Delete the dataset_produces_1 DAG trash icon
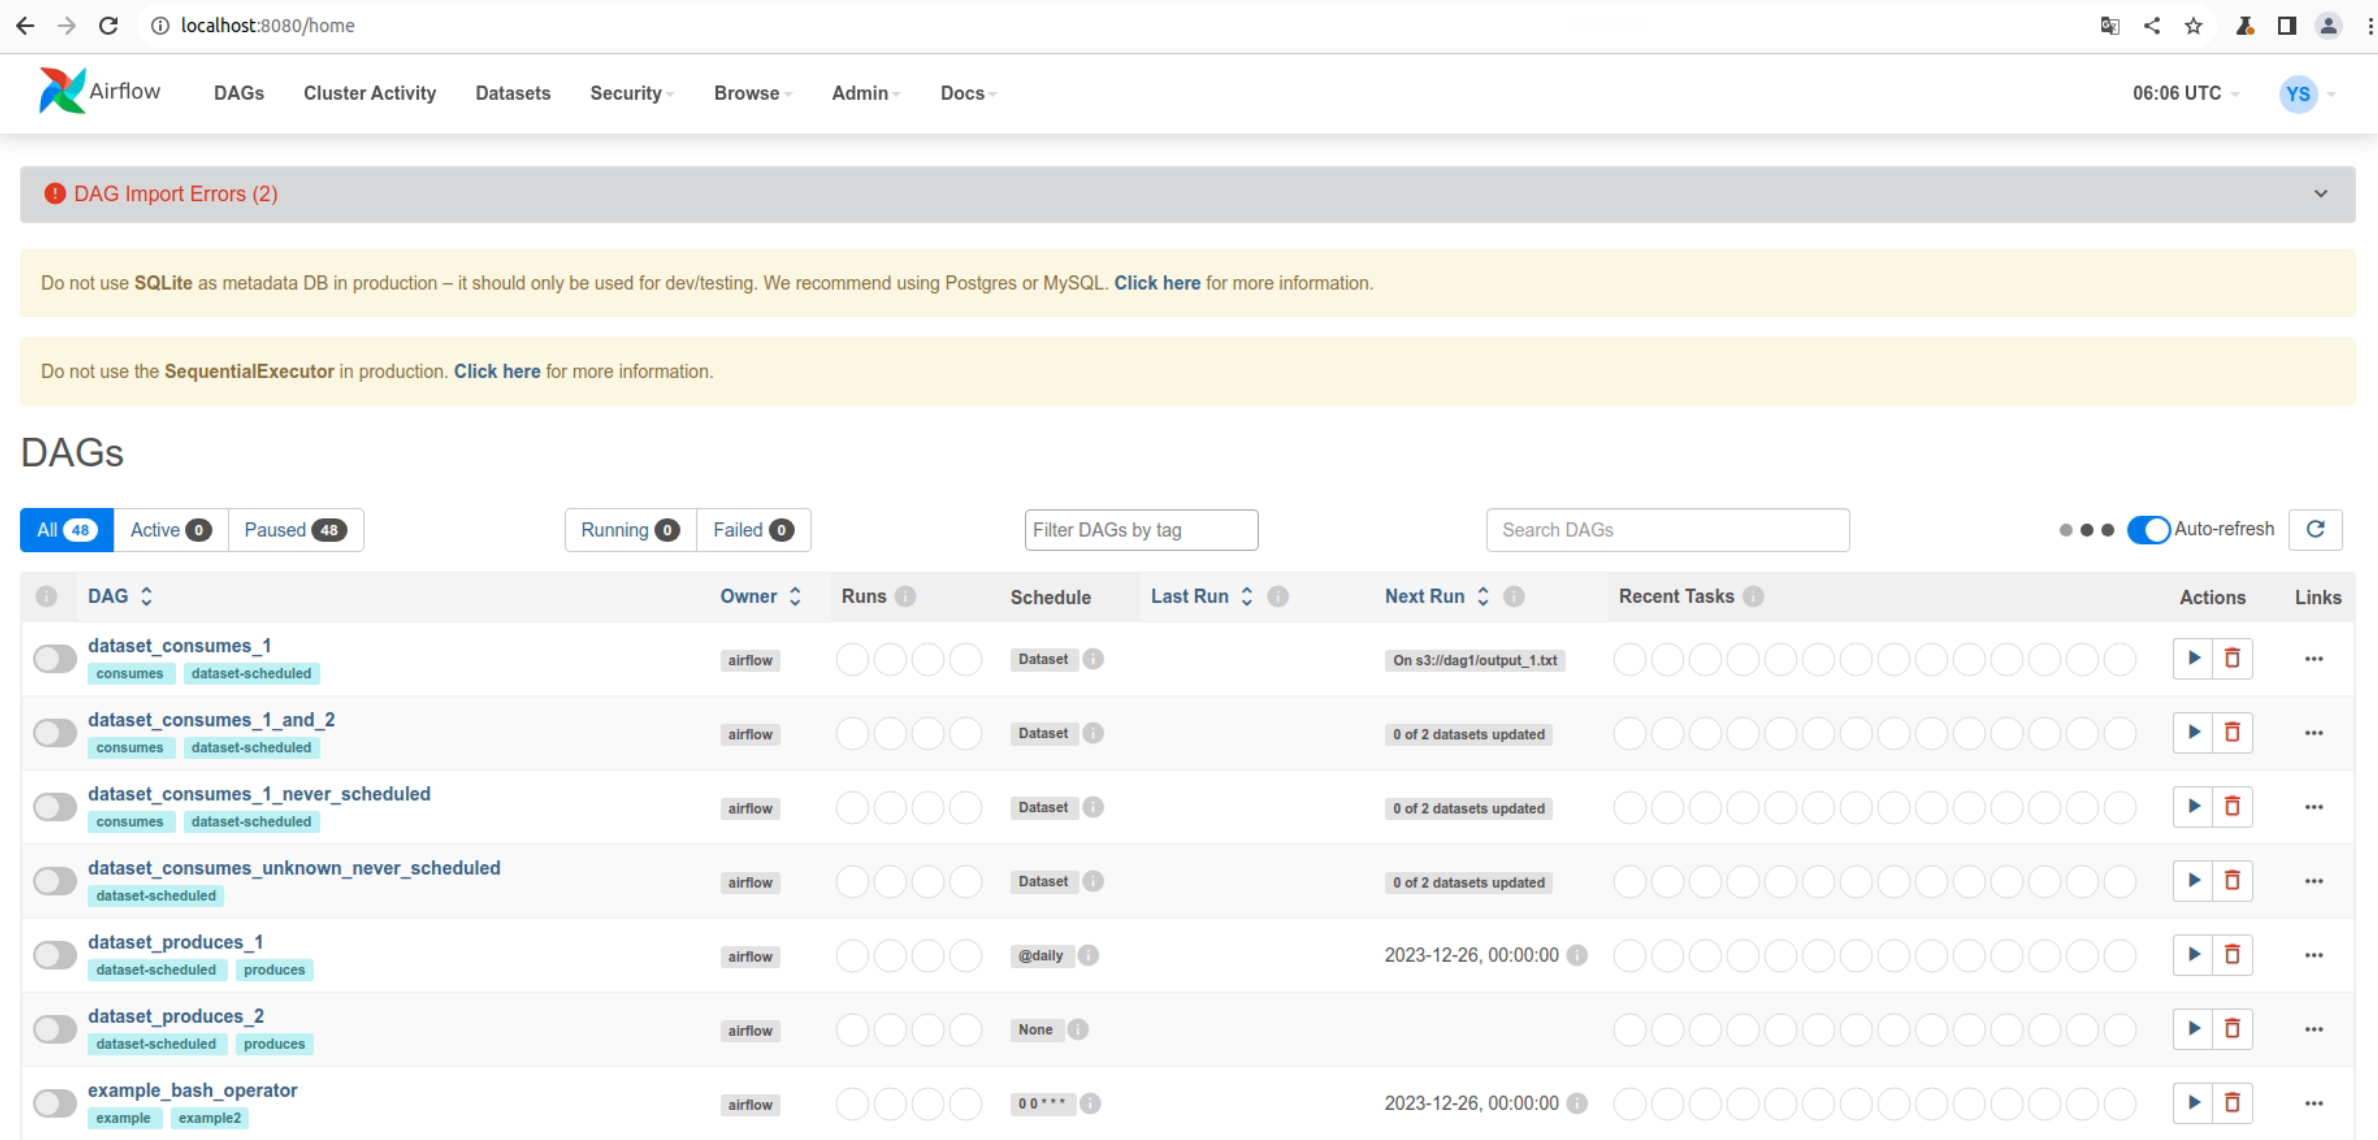Viewport: 2378px width, 1140px height. pyautogui.click(x=2232, y=954)
